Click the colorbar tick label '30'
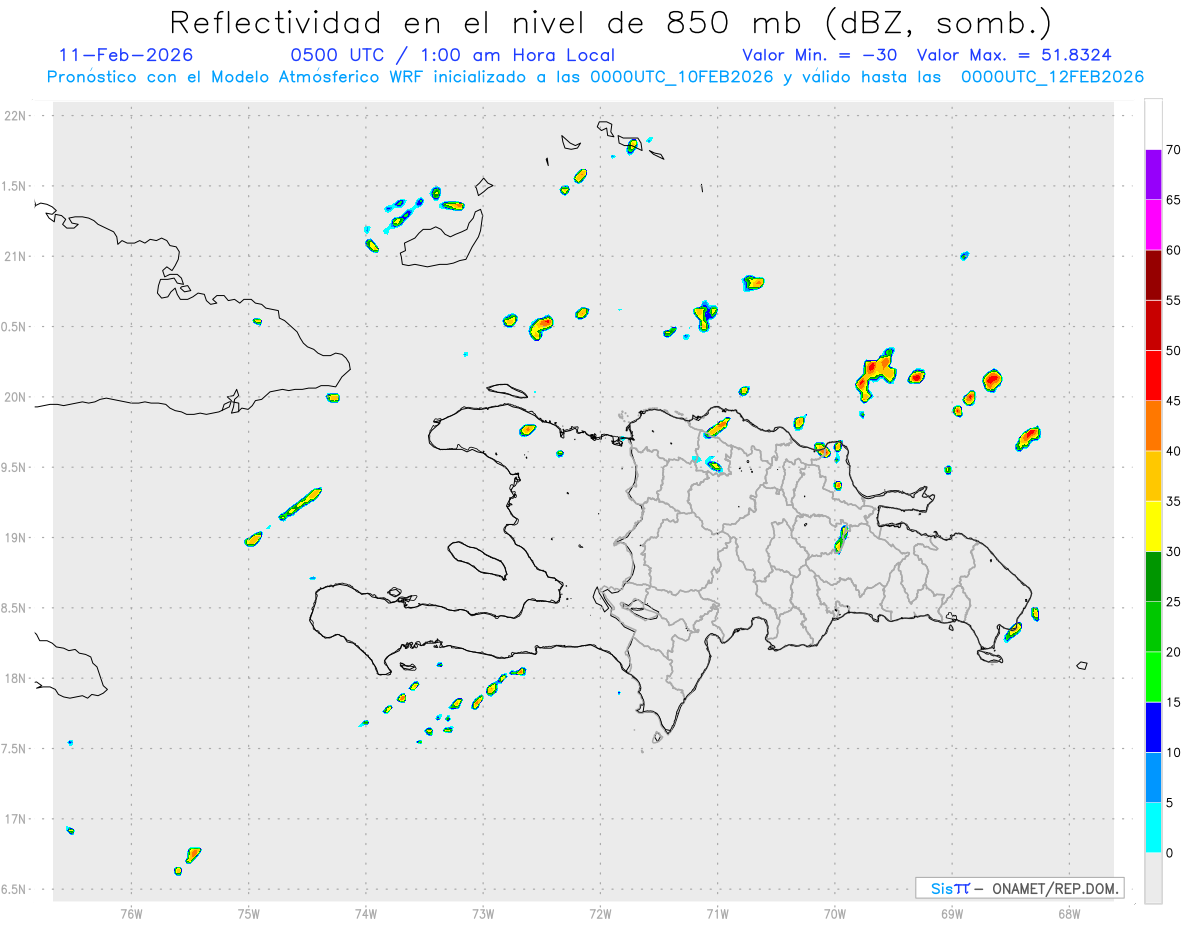This screenshot has height=927, width=1200. pyautogui.click(x=1175, y=552)
